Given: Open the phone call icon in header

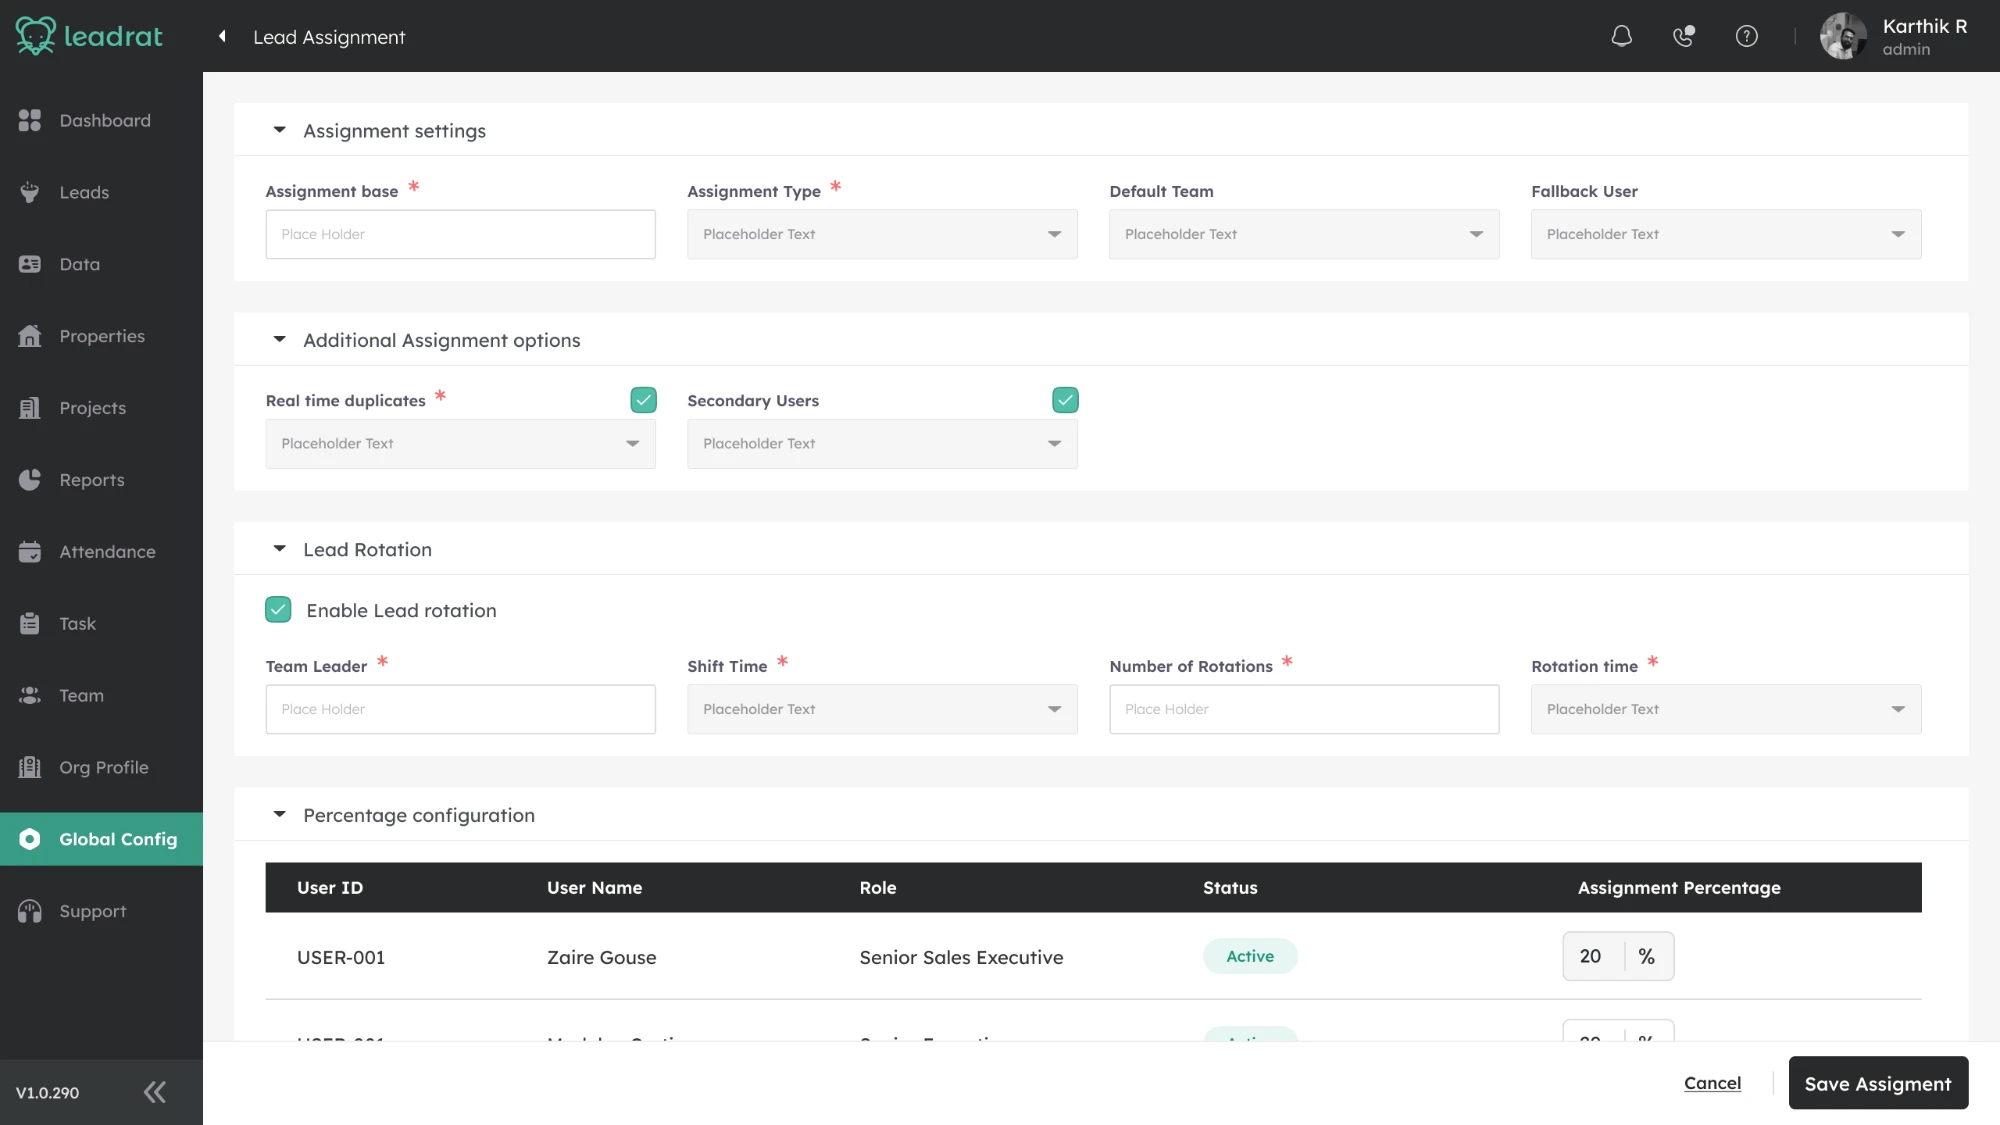Looking at the screenshot, I should (1684, 36).
